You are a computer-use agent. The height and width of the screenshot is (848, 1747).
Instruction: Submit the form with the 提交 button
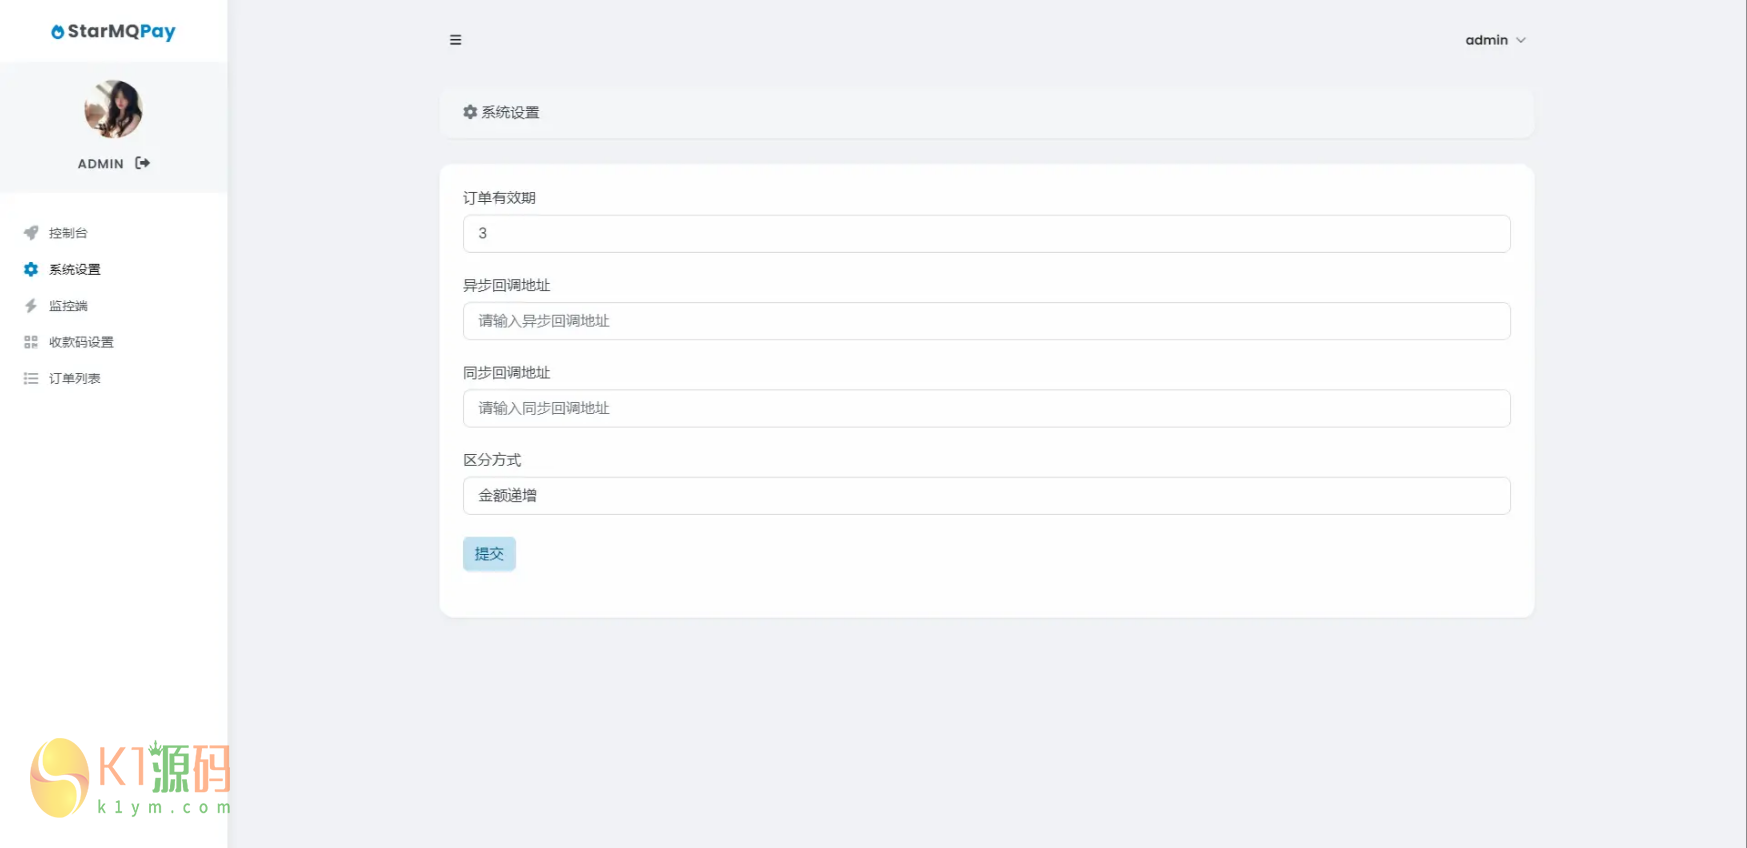[x=489, y=554]
